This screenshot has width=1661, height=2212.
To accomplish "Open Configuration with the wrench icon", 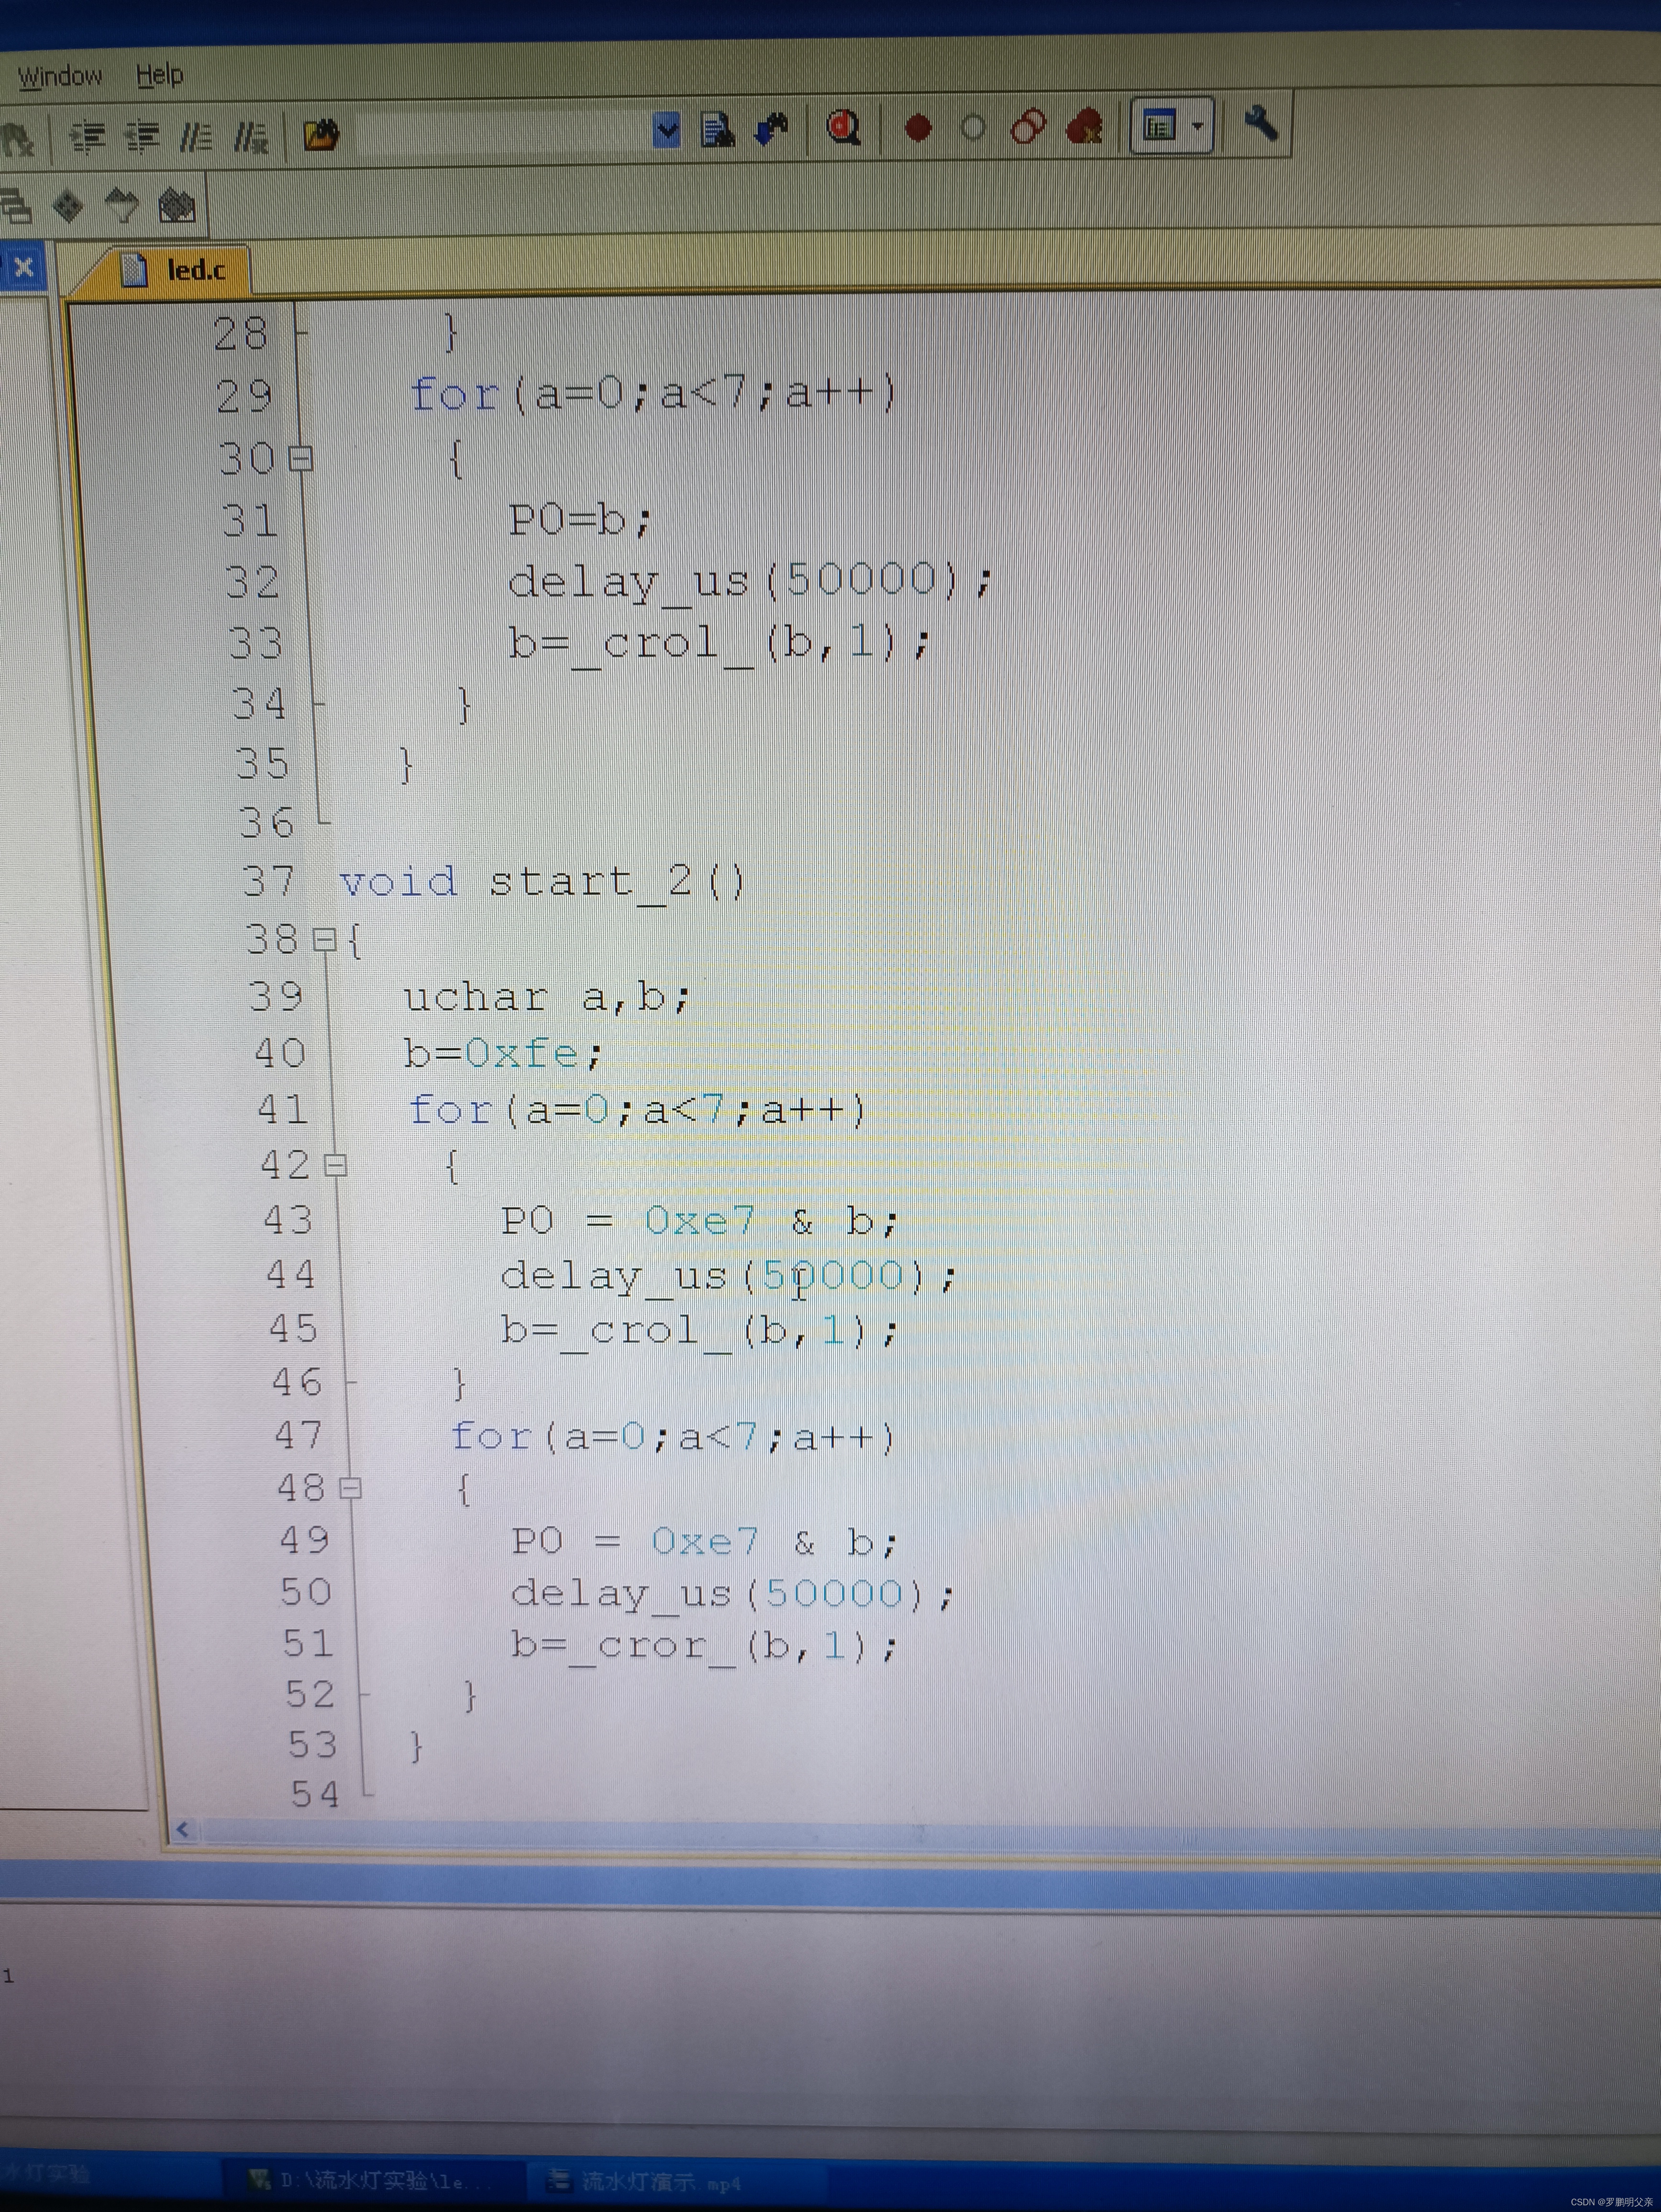I will coord(1262,124).
